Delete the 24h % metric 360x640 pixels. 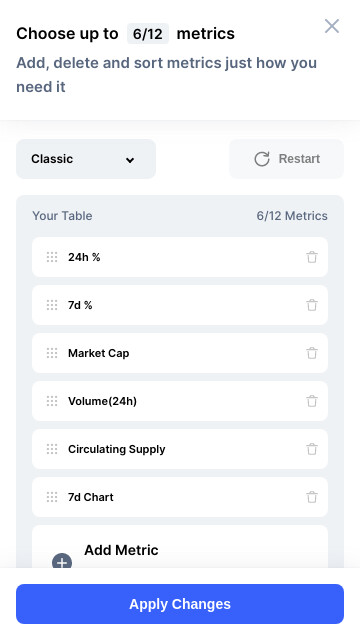312,257
